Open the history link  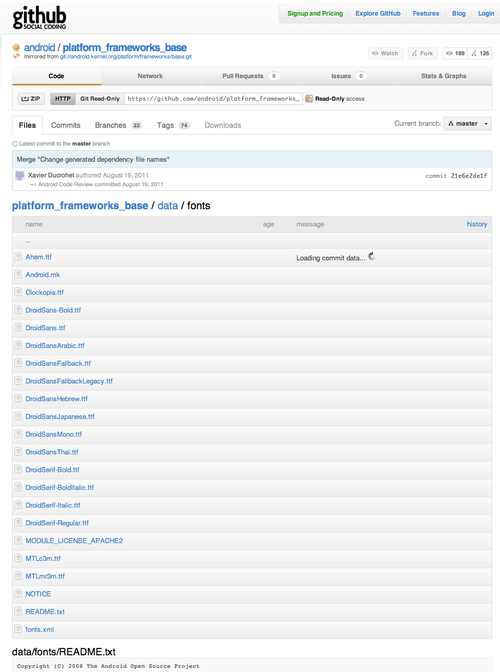click(477, 224)
